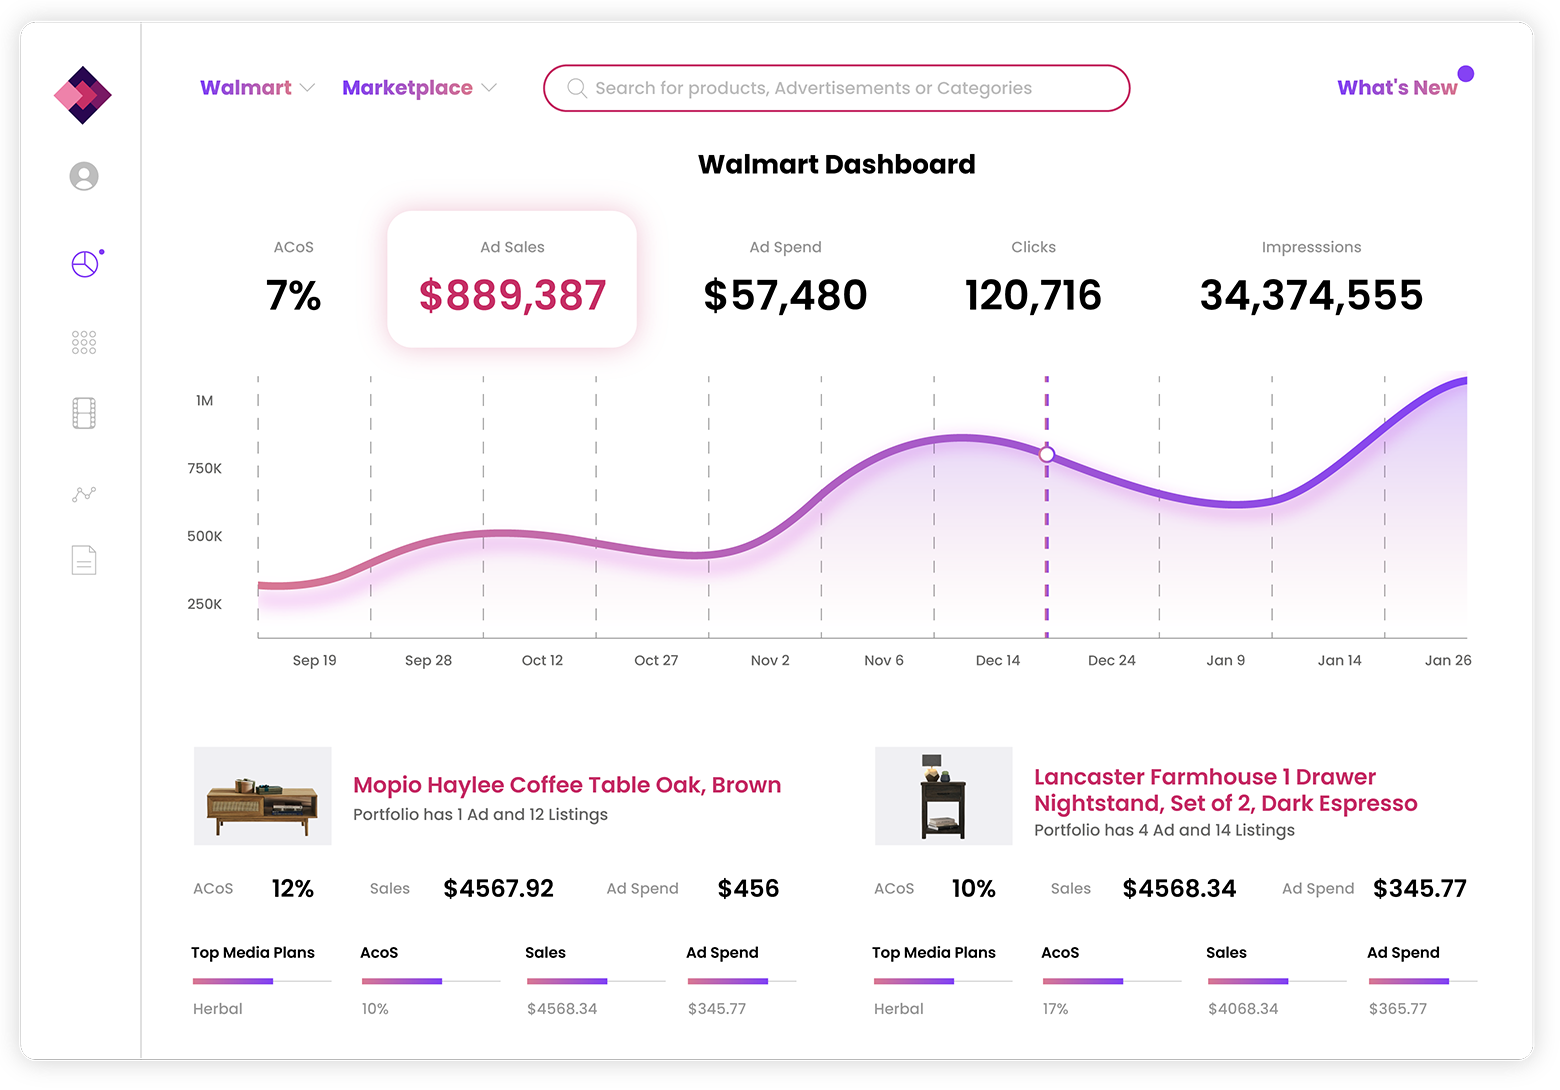Click the 34,374,555 impressions value
Screen dimensions: 1560x1090
point(1311,295)
